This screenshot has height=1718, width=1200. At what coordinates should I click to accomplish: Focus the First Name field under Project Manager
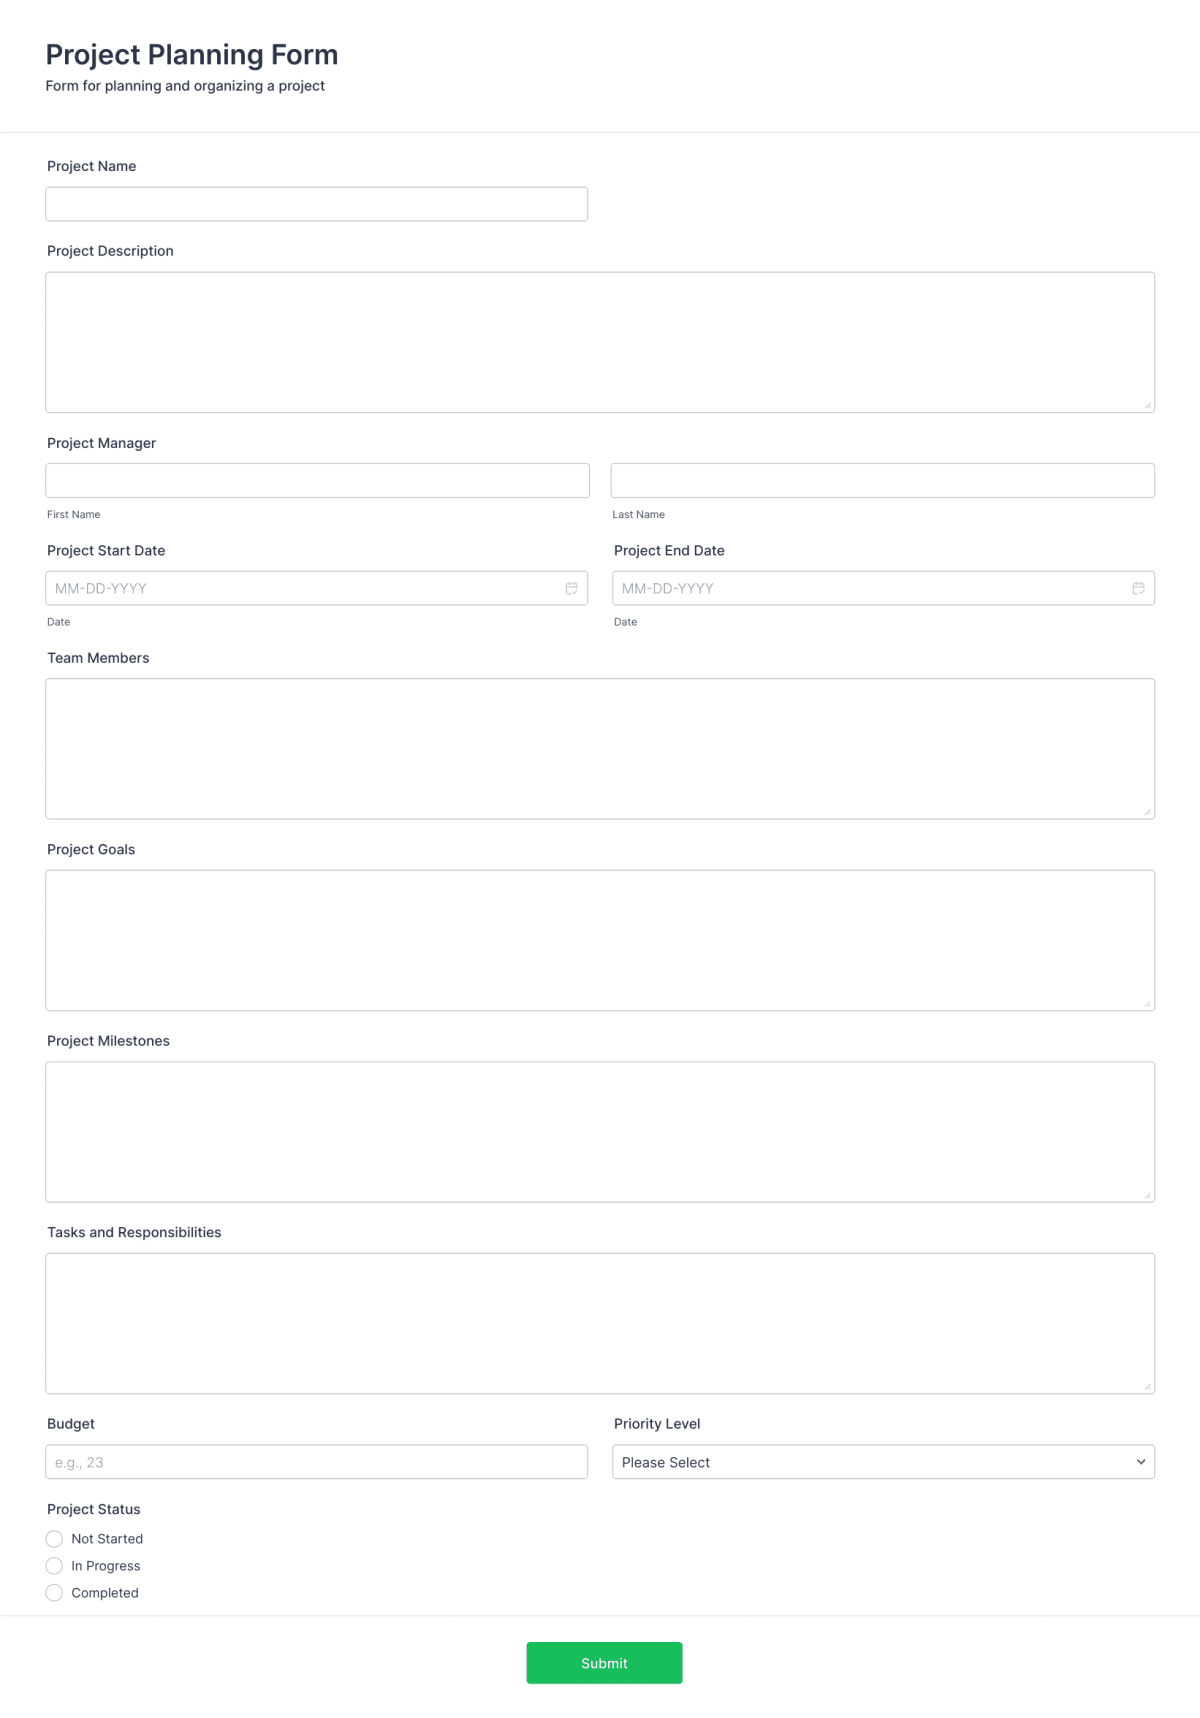[x=316, y=480]
